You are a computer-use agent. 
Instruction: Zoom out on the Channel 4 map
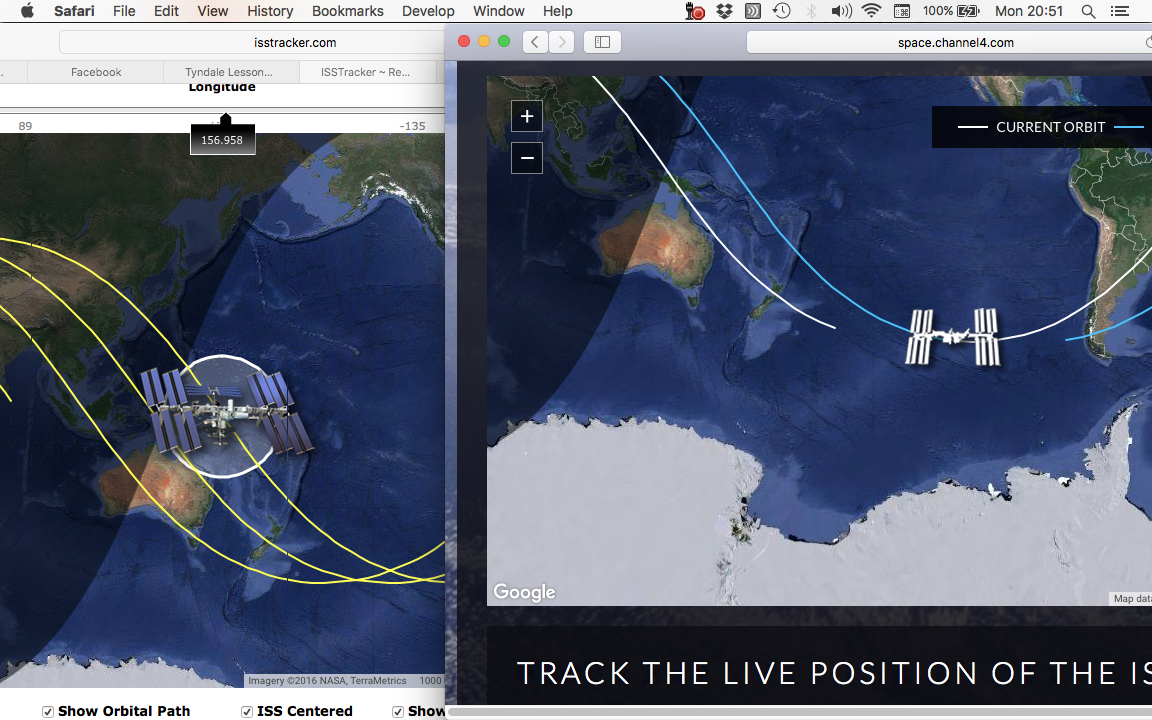coord(527,158)
